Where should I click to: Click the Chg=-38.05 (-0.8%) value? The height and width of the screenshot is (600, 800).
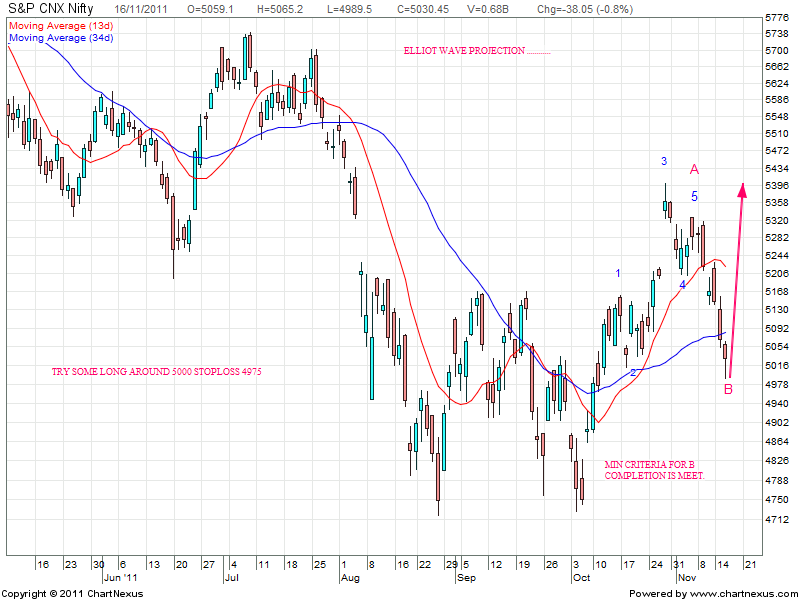click(x=585, y=9)
